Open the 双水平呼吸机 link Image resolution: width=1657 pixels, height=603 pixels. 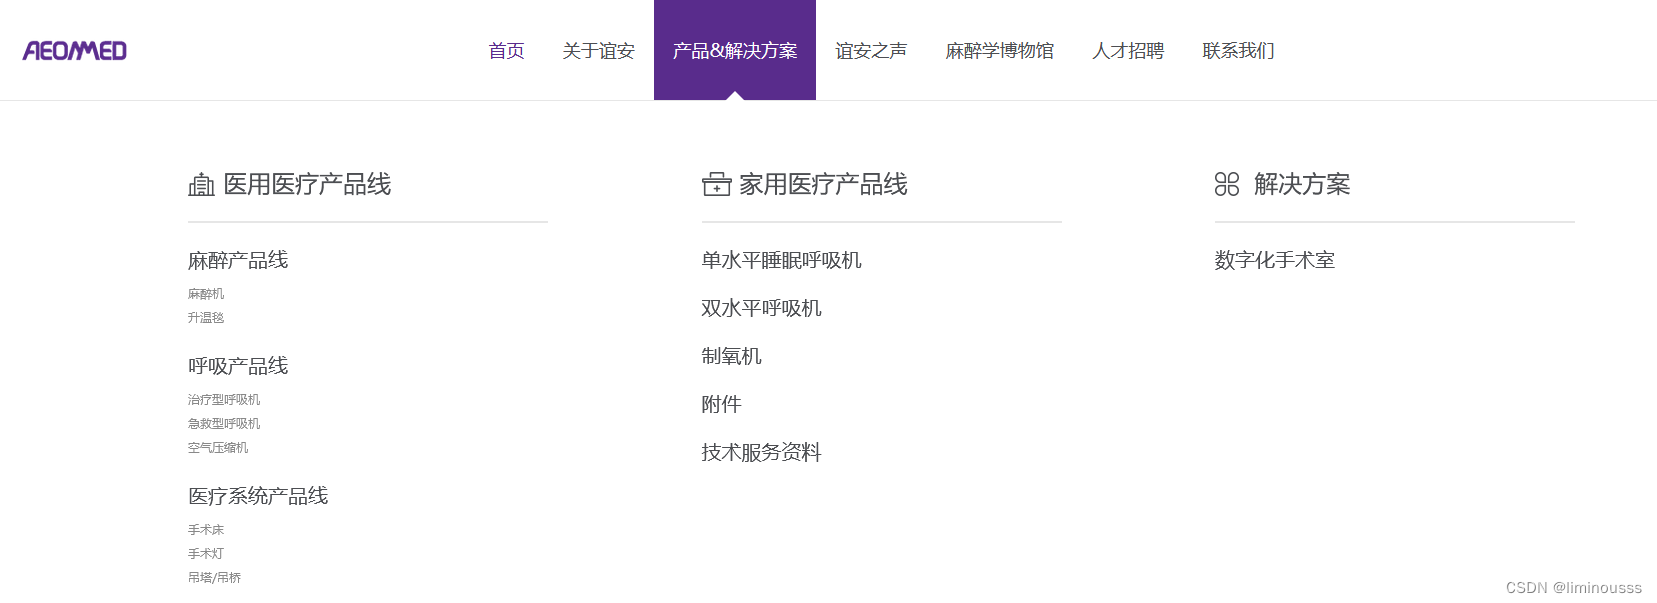click(x=761, y=308)
